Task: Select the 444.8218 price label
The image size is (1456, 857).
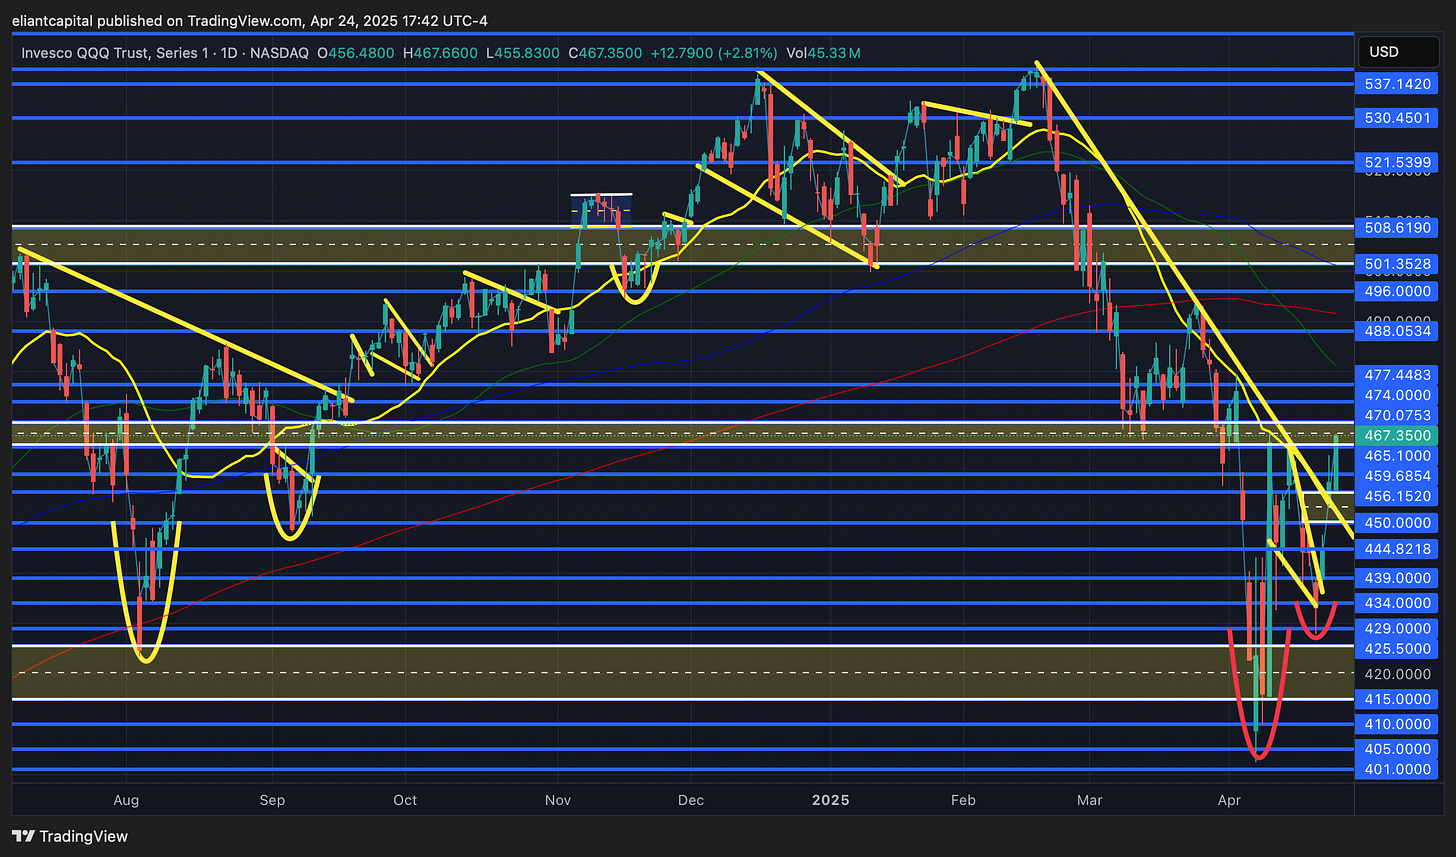Action: (x=1397, y=549)
